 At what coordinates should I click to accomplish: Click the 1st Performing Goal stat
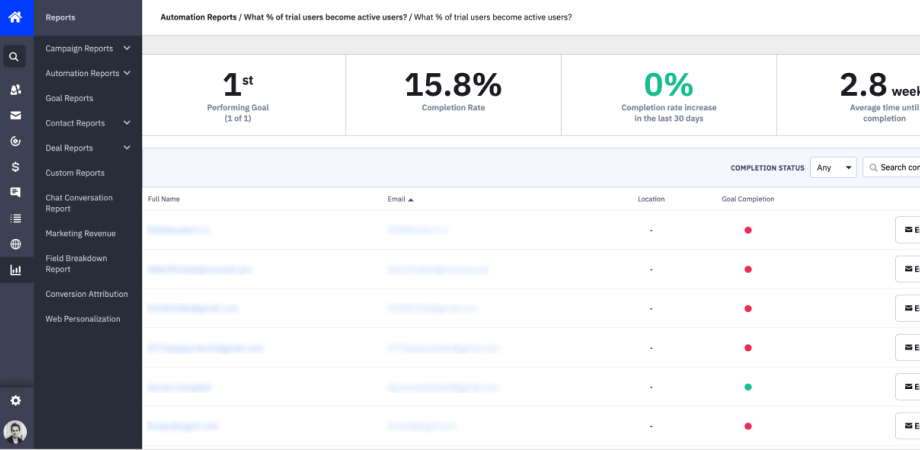coord(238,85)
